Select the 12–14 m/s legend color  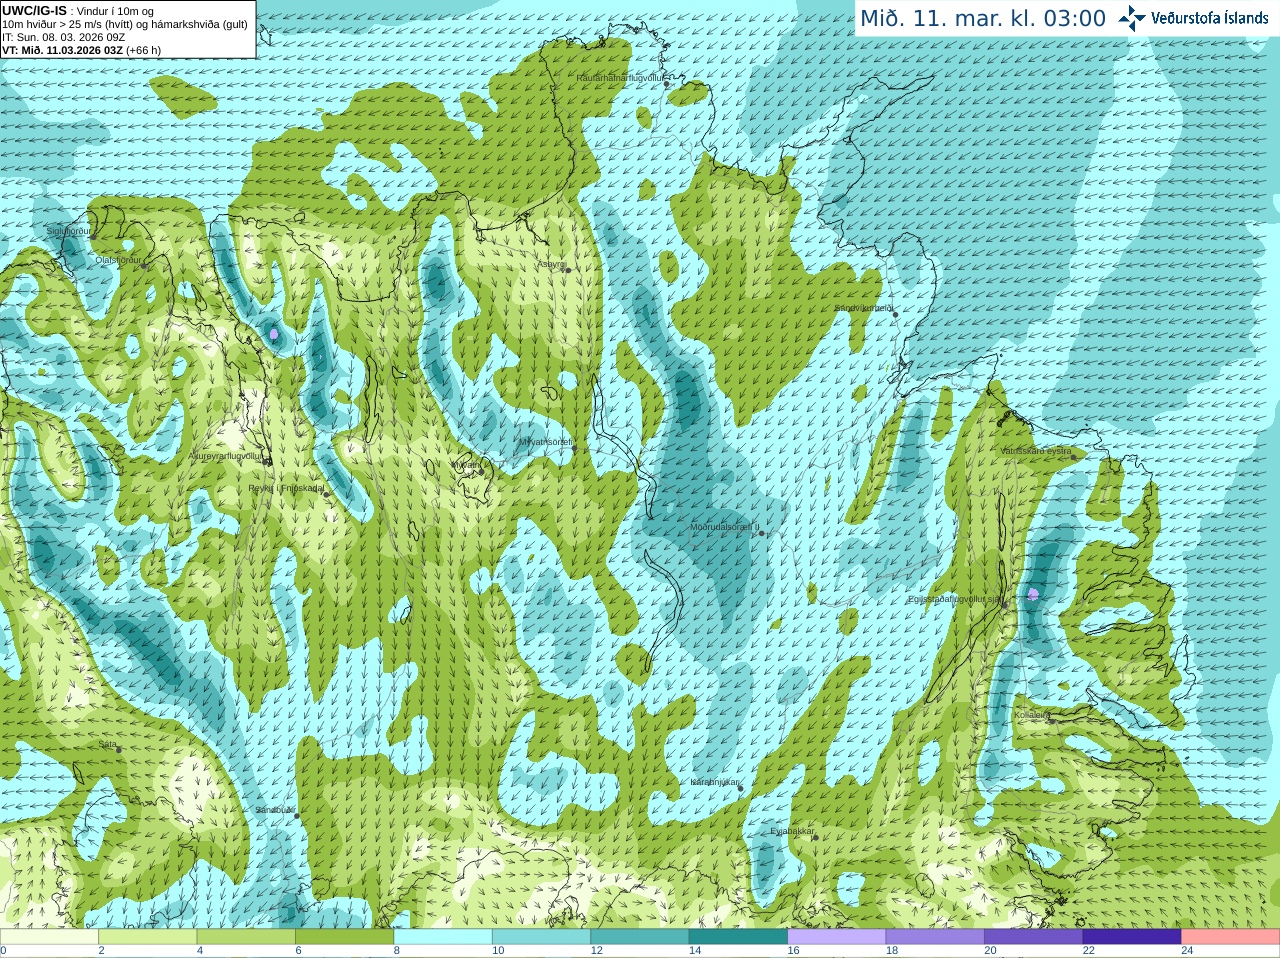pyautogui.click(x=640, y=937)
